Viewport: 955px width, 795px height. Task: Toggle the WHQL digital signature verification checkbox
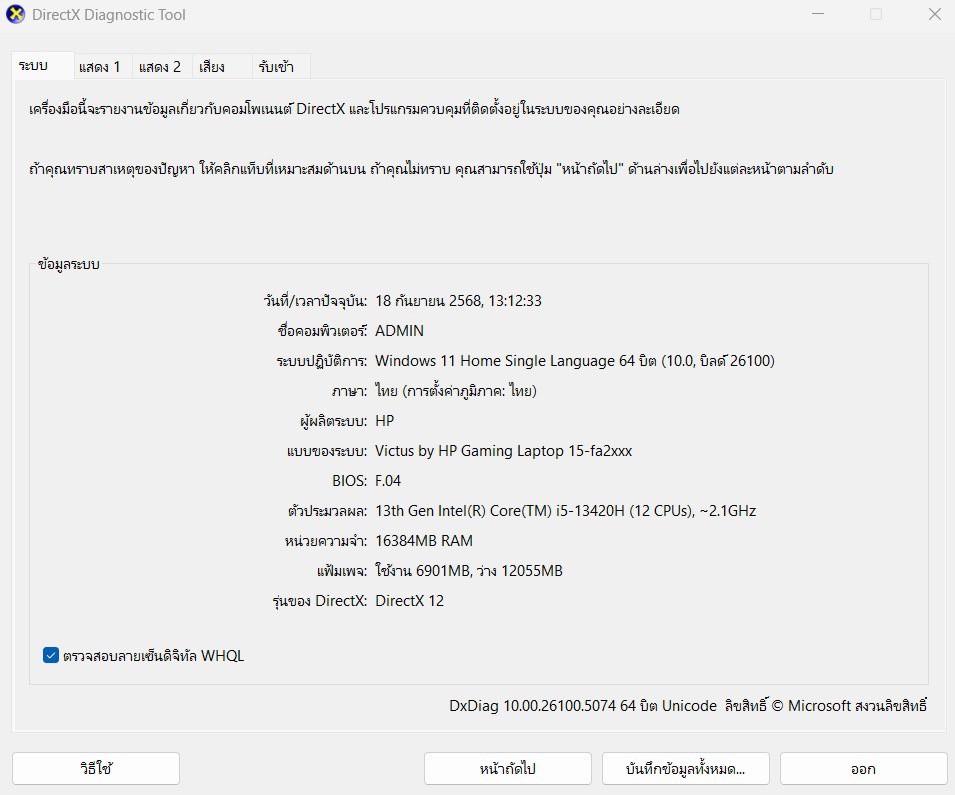pyautogui.click(x=50, y=655)
